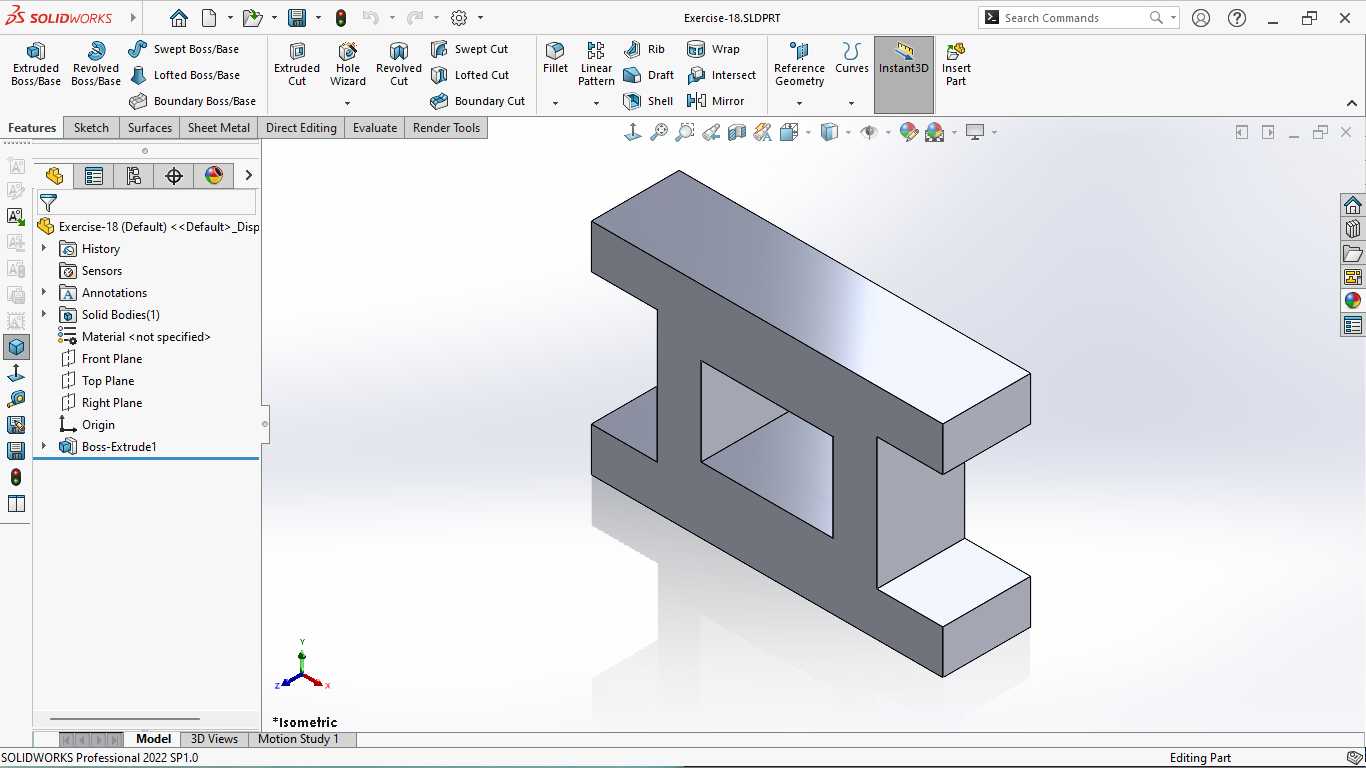Open the Reference Geometry dropdown arrow
The width and height of the screenshot is (1366, 768).
pyautogui.click(x=799, y=103)
